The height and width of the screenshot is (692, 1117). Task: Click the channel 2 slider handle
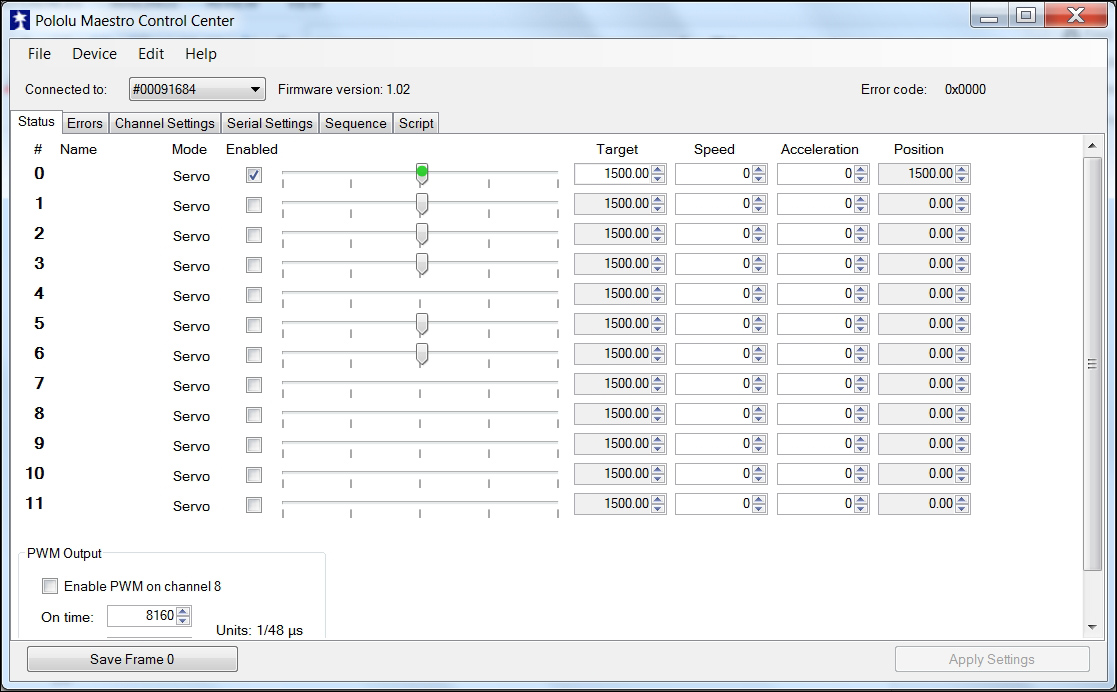(422, 234)
